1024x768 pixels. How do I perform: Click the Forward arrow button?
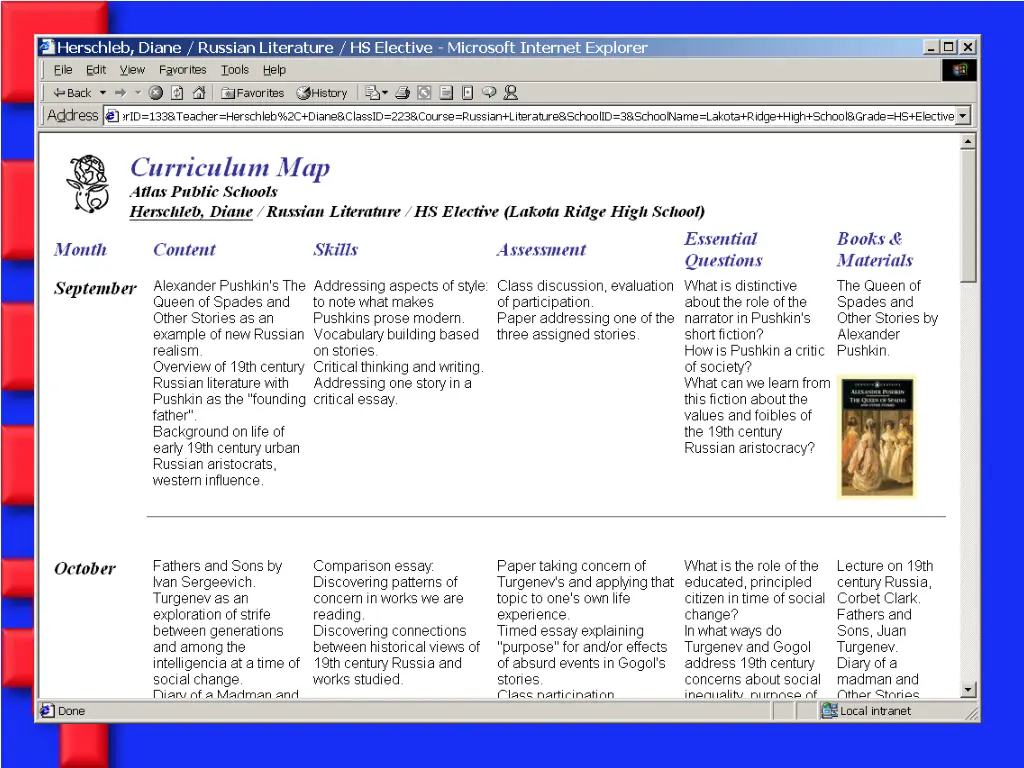(120, 93)
